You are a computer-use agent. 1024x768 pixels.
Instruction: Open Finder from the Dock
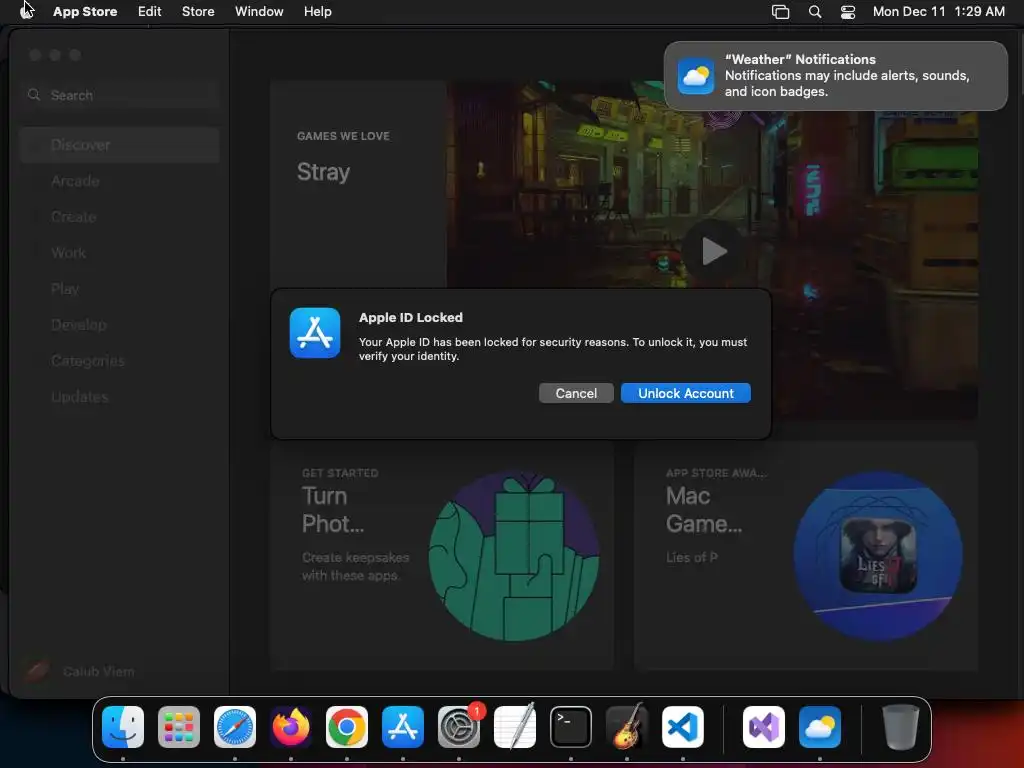(x=123, y=727)
